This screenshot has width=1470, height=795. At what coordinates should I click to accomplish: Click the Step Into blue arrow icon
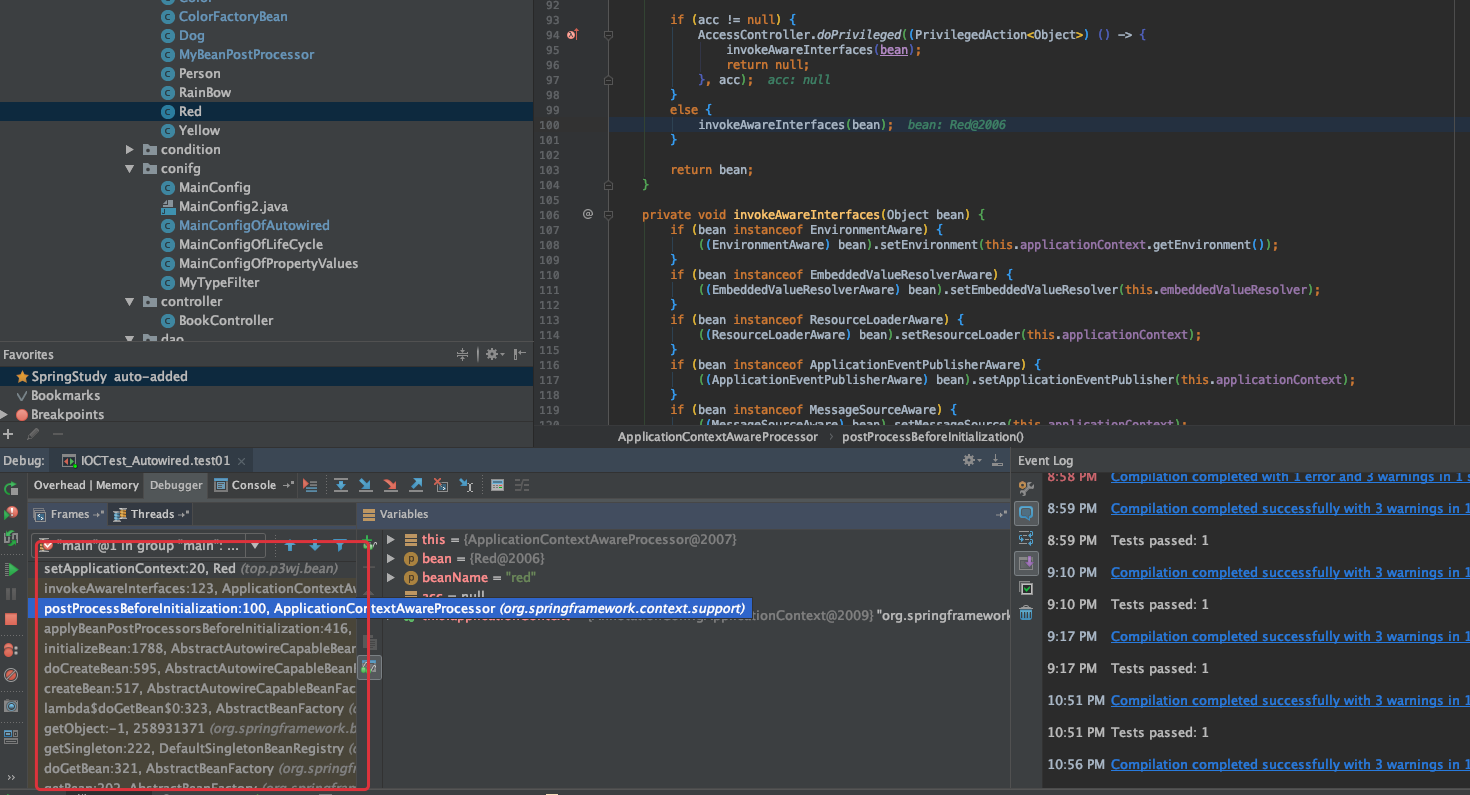[x=365, y=485]
